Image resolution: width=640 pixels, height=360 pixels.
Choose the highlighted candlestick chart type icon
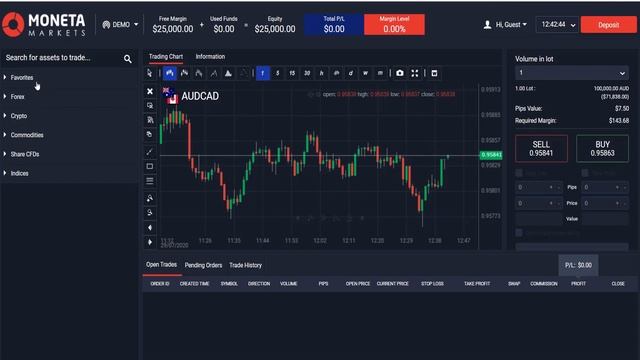[x=170, y=73]
